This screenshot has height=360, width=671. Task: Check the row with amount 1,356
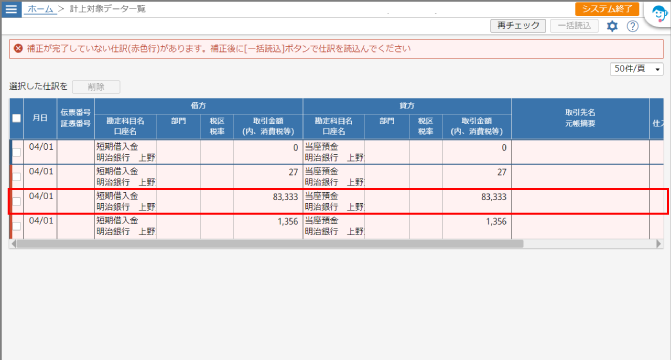pos(17,226)
